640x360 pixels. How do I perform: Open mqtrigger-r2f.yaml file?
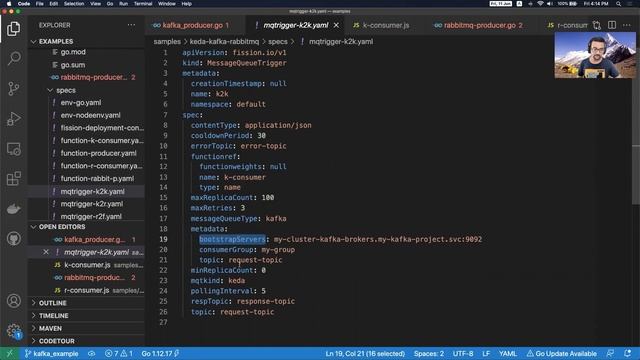(x=91, y=217)
